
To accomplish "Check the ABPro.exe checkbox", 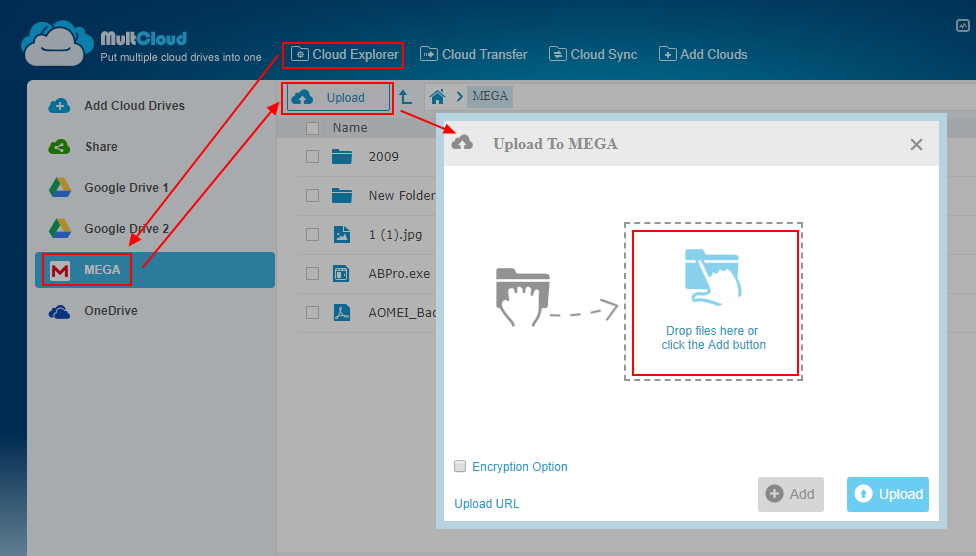I will pos(312,273).
